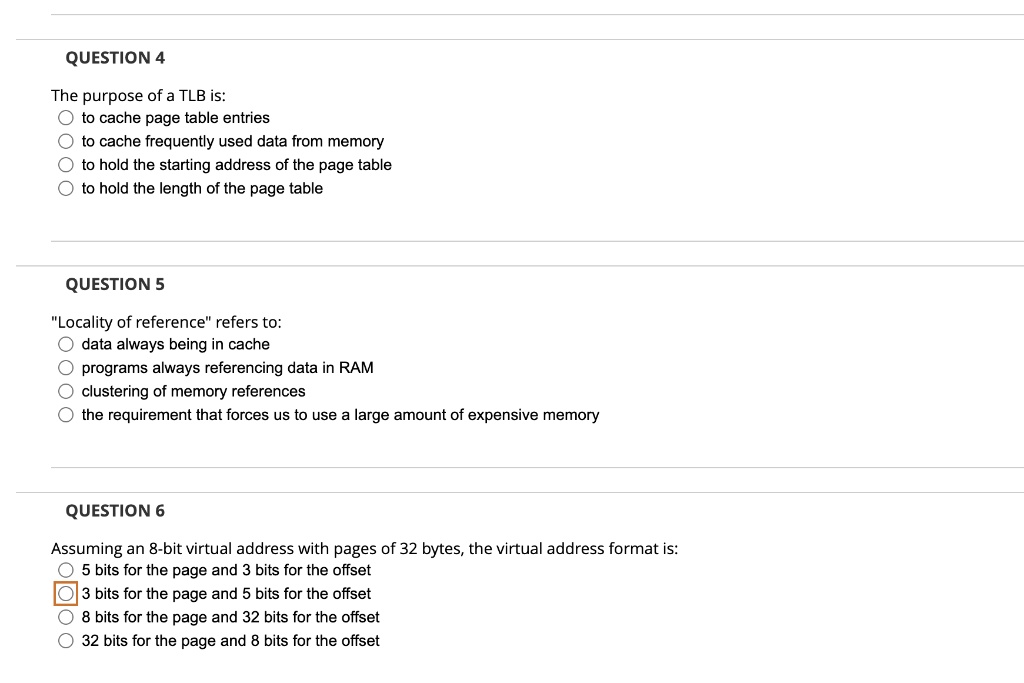Select "to cache frequently used data from memory"
Viewport: 1024px width, 683px height.
tap(65, 141)
